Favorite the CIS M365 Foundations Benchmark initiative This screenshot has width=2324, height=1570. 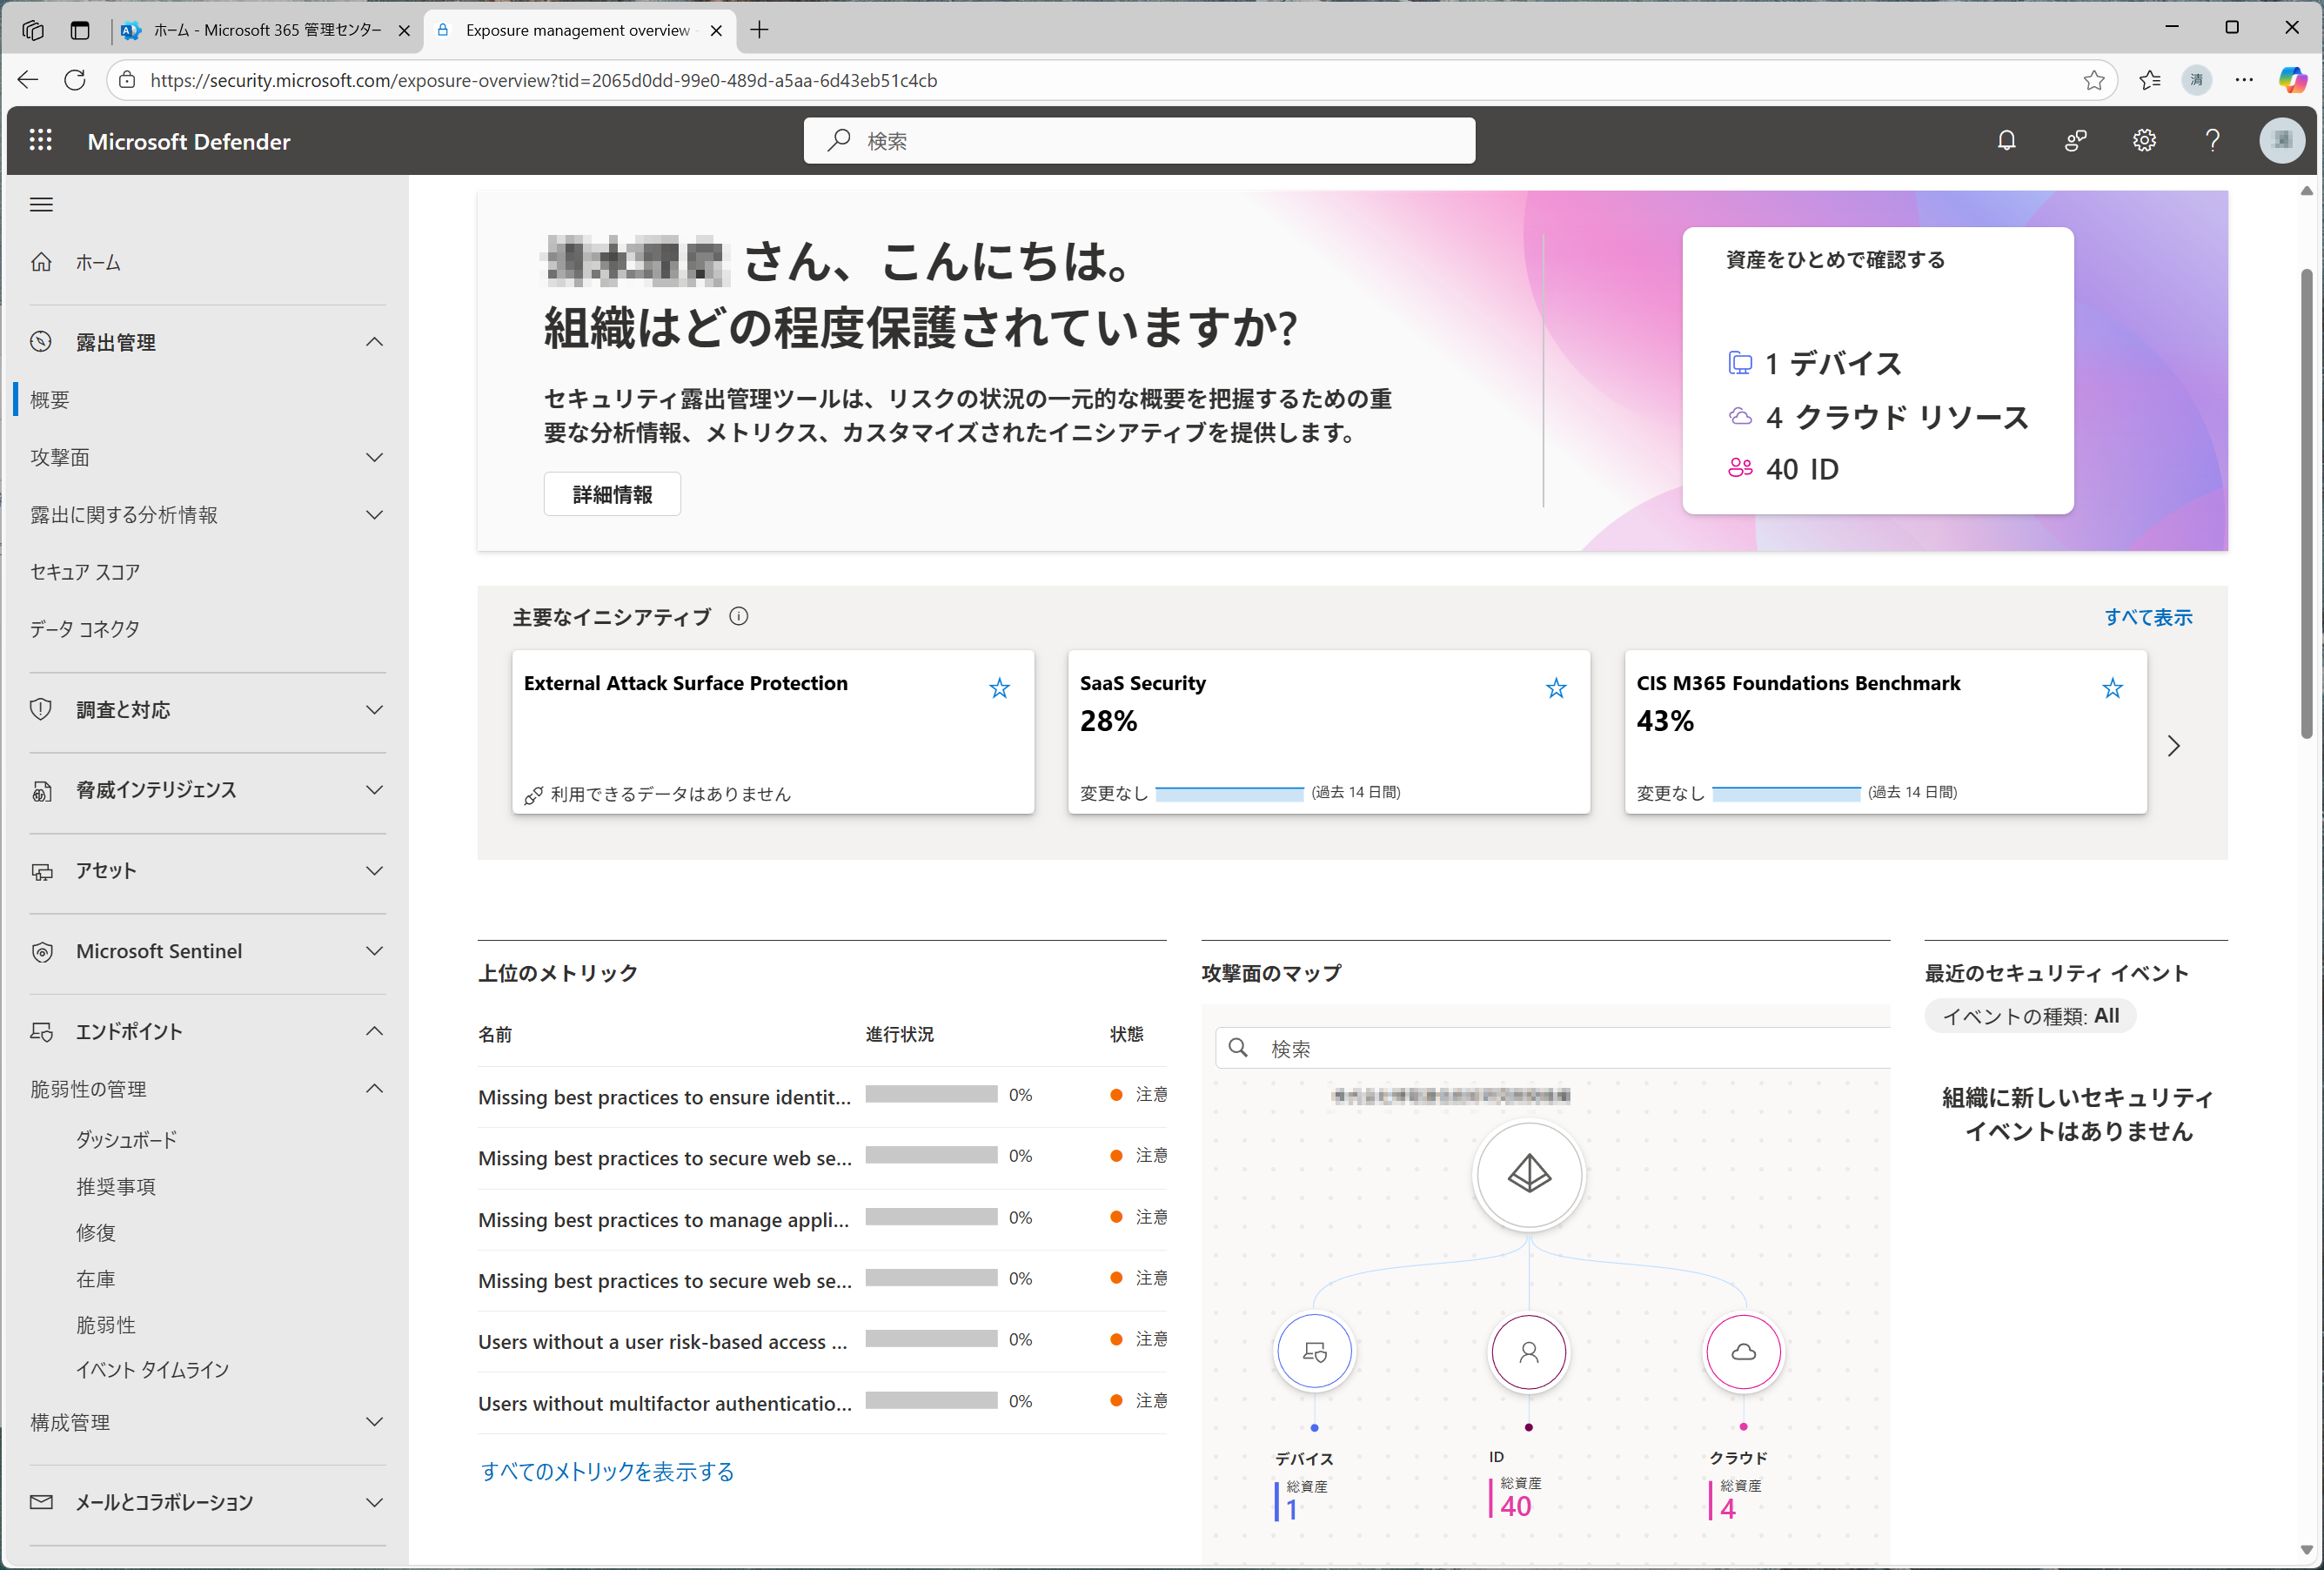pos(2112,688)
